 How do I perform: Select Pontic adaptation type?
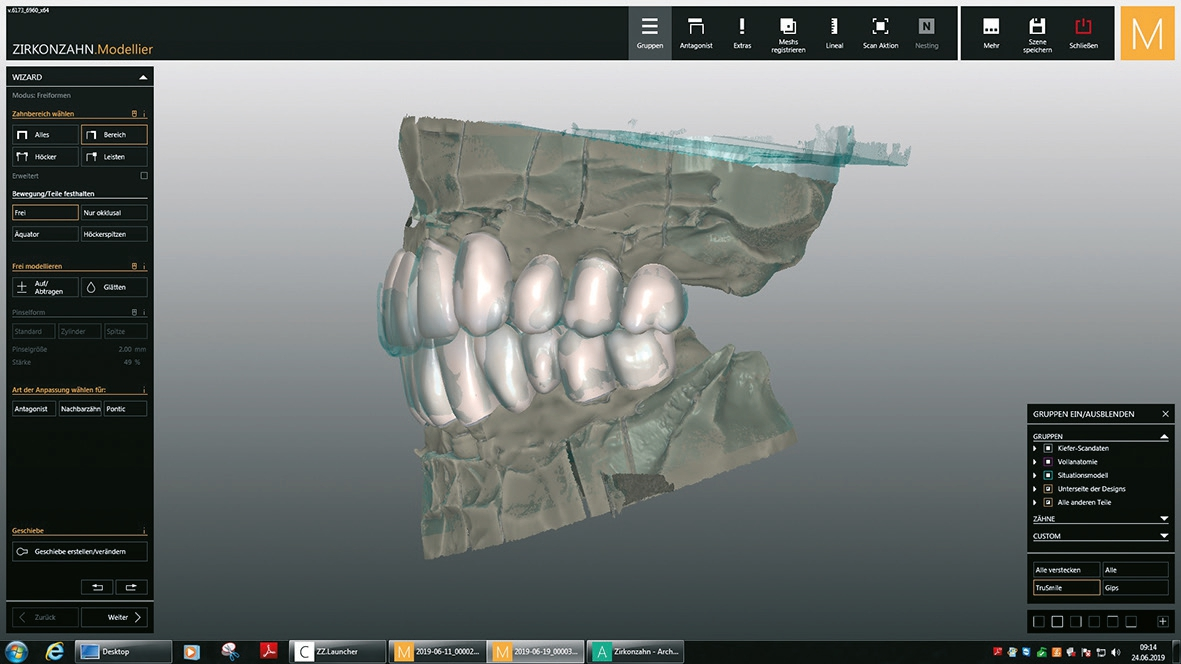pos(125,409)
